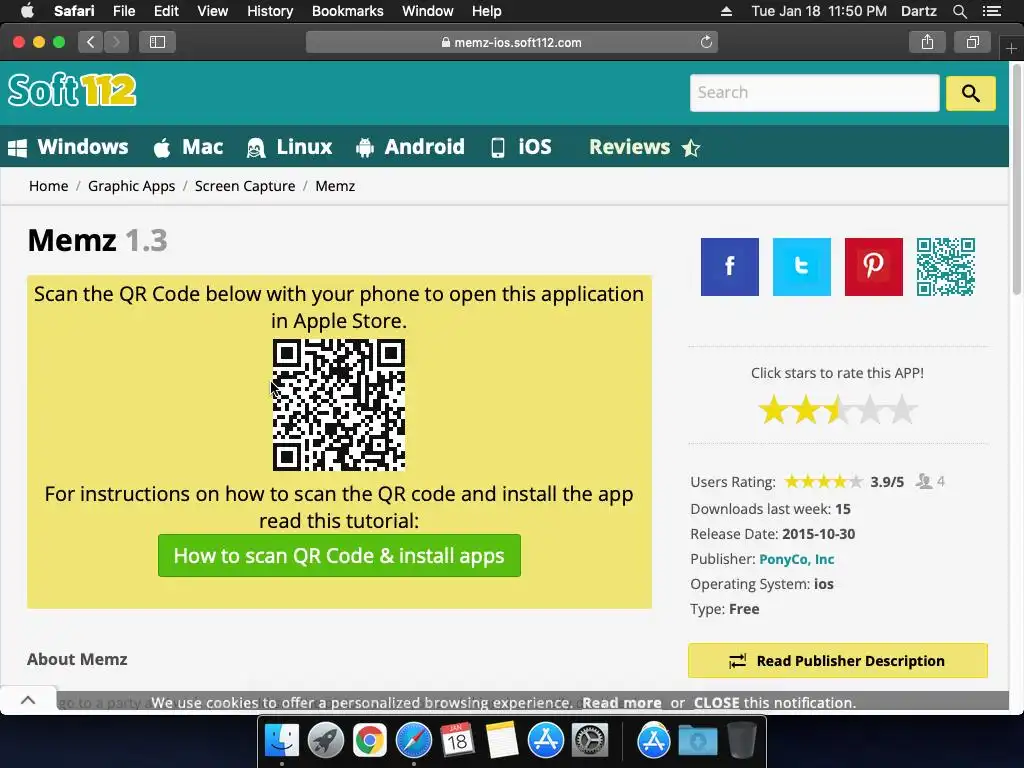1024x768 pixels.
Task: Go to the Windows software section
Action: [68, 147]
